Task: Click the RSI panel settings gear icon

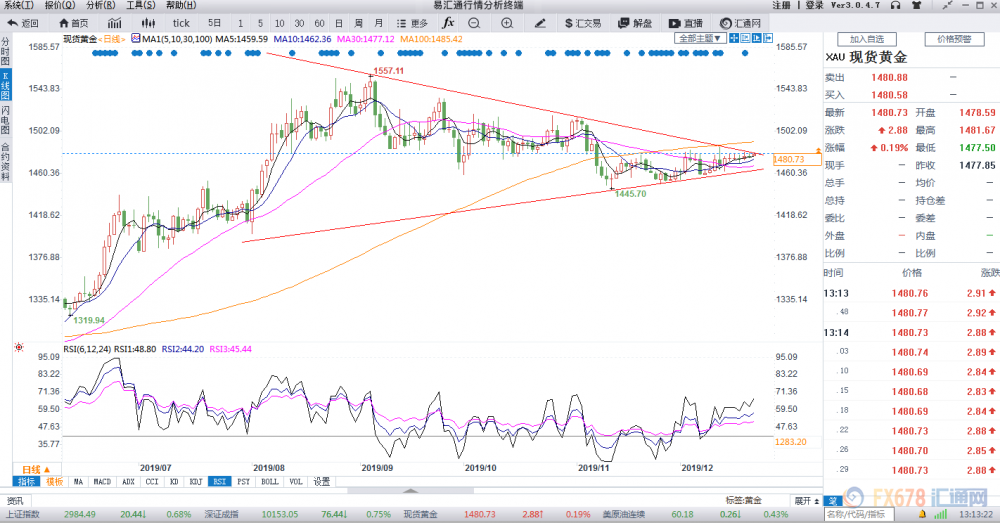Action: 19,348
